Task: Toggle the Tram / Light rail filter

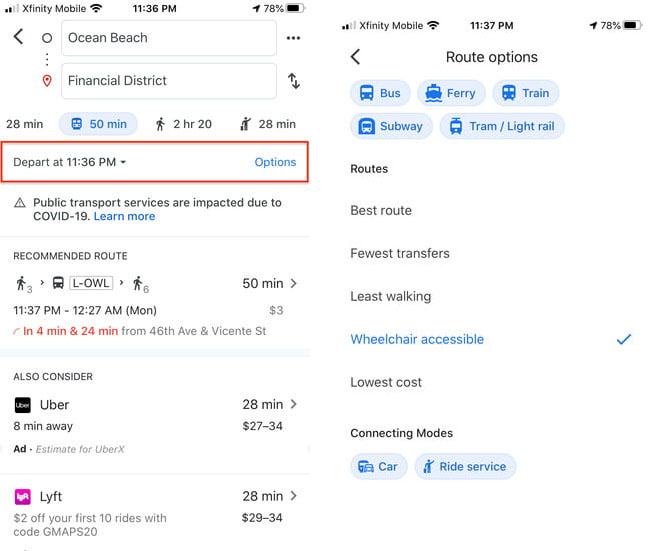Action: point(502,126)
